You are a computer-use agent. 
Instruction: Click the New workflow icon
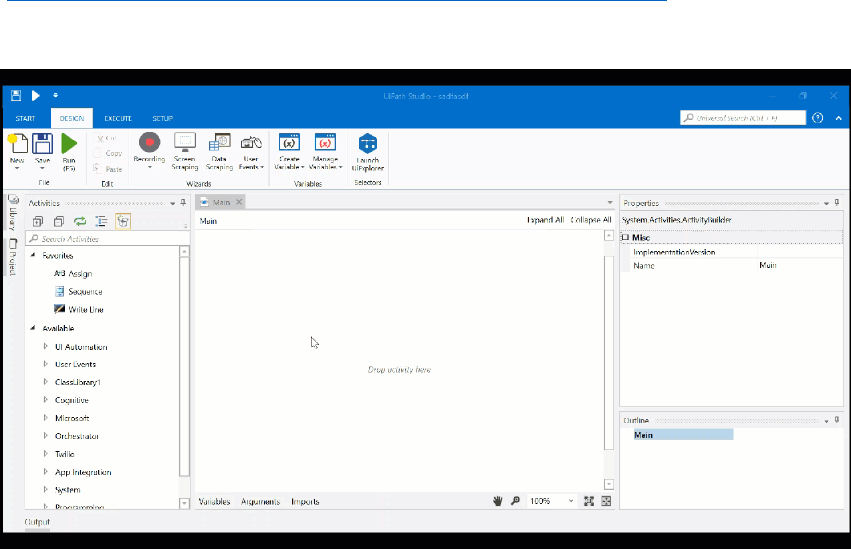(x=17, y=144)
